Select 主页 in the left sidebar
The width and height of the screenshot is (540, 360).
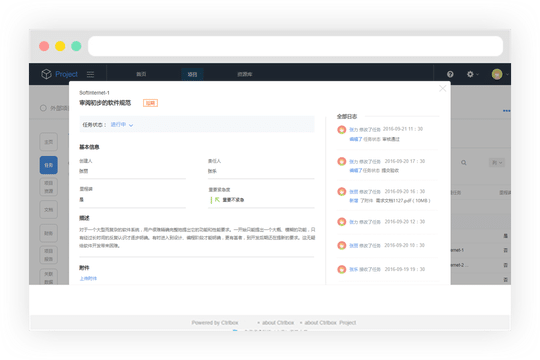pos(49,142)
